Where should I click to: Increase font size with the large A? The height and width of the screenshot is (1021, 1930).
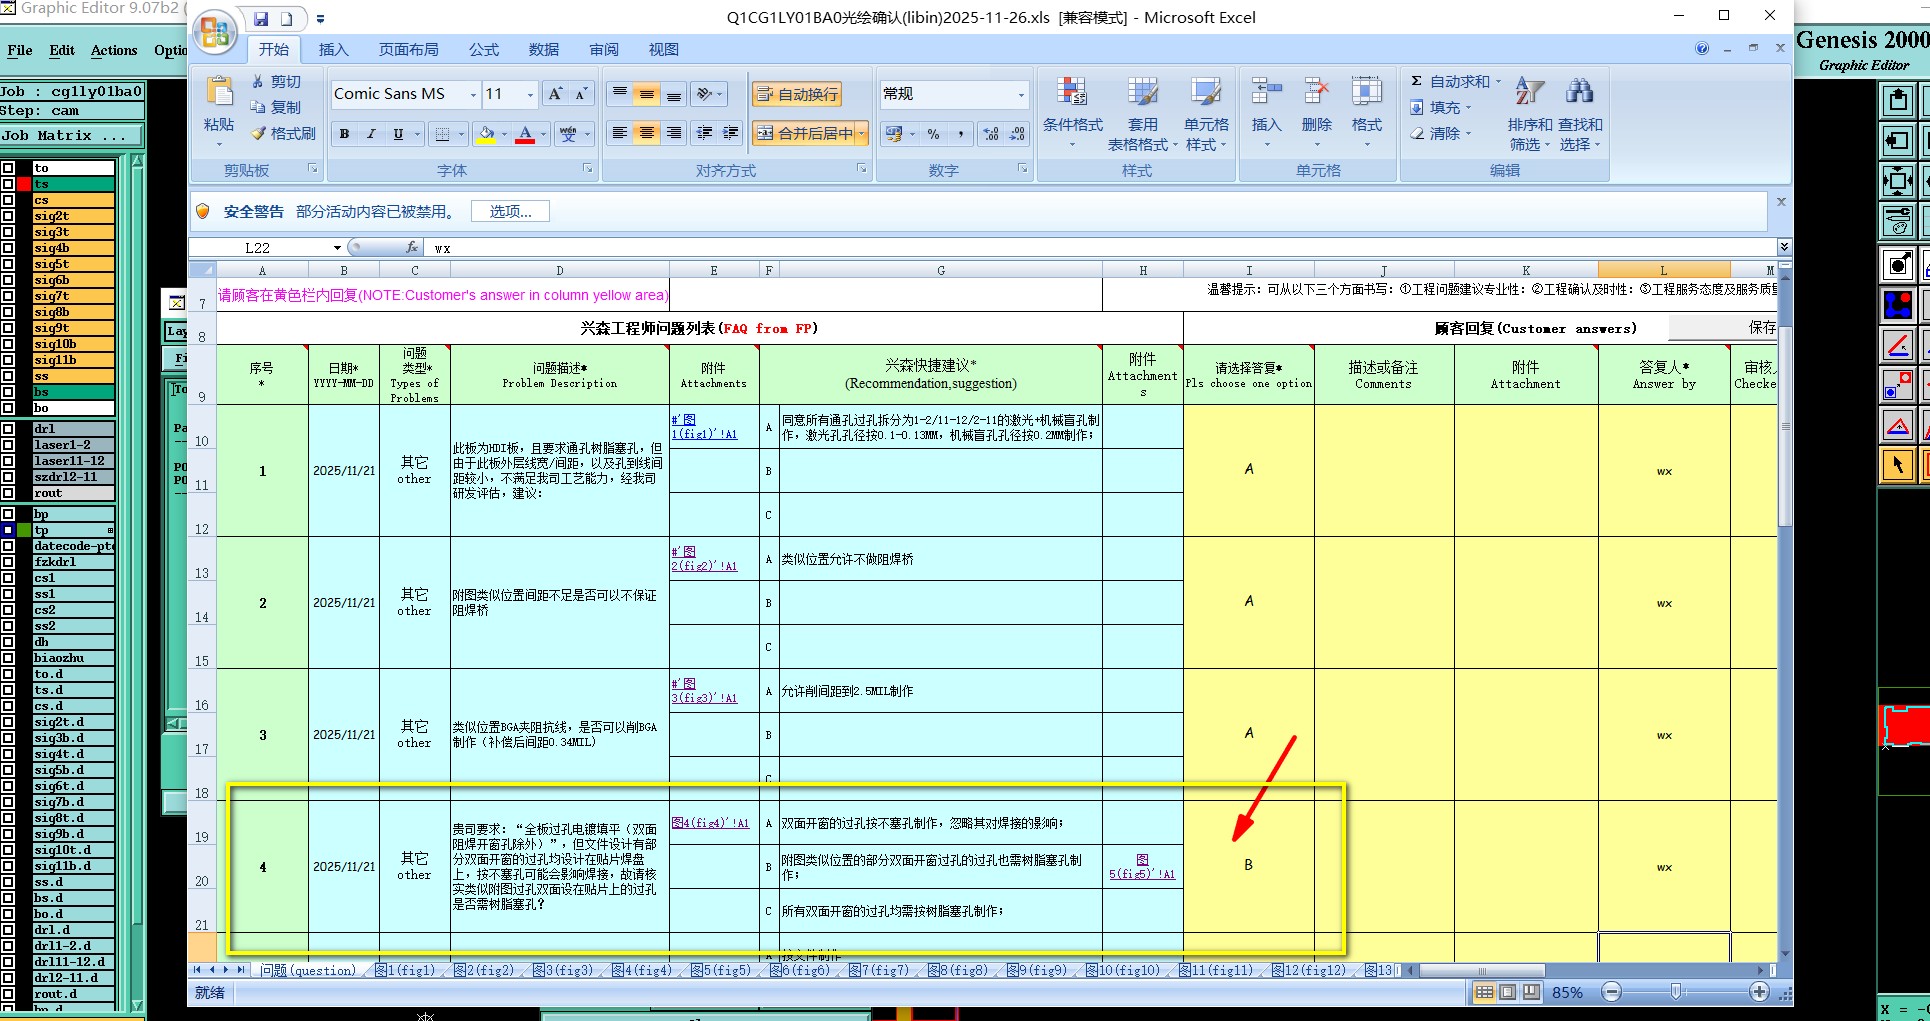(555, 93)
